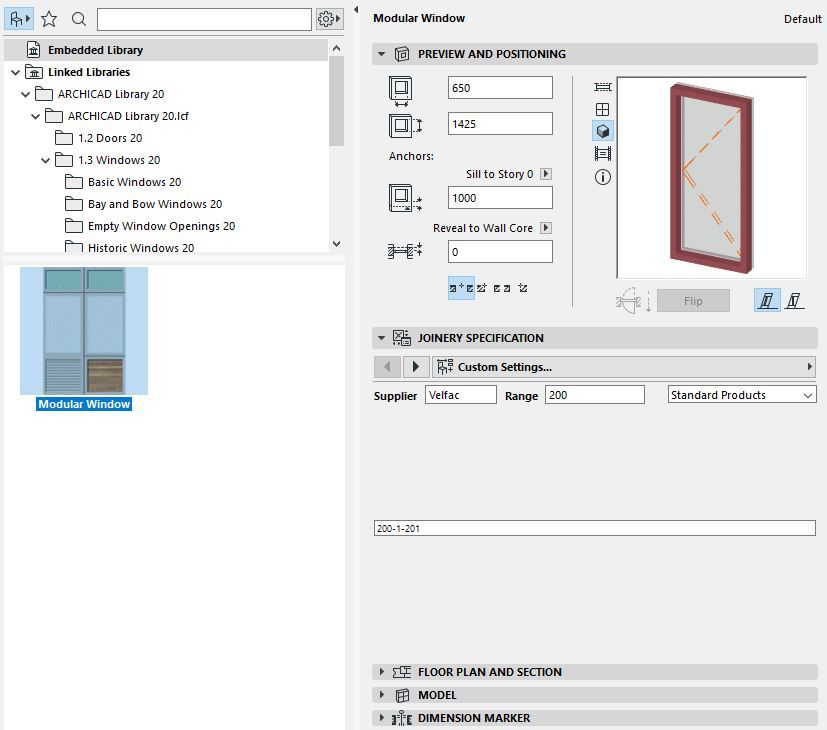Click the Floor Plan and Section icon
The width and height of the screenshot is (827, 730).
(x=401, y=671)
